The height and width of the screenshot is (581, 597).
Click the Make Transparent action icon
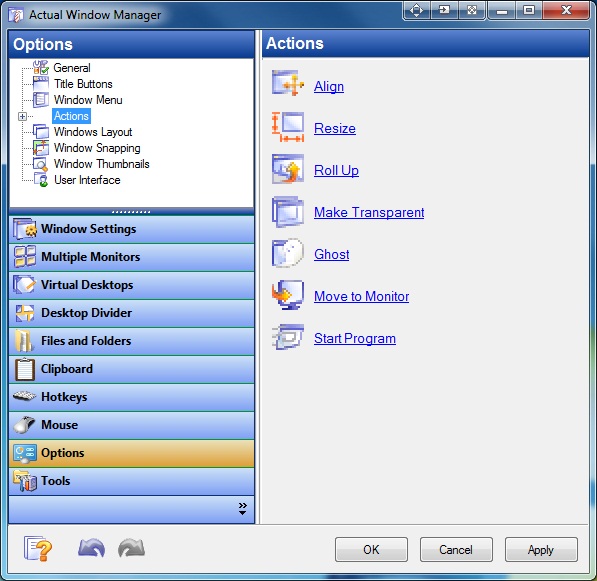[x=288, y=211]
